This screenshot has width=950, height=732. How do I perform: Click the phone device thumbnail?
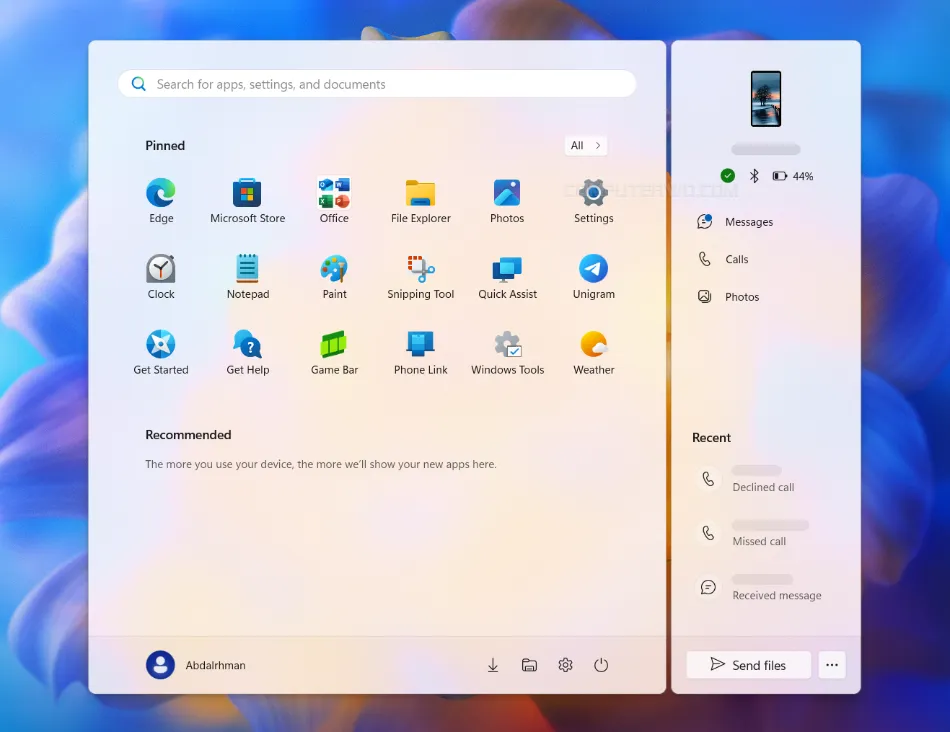tap(766, 99)
